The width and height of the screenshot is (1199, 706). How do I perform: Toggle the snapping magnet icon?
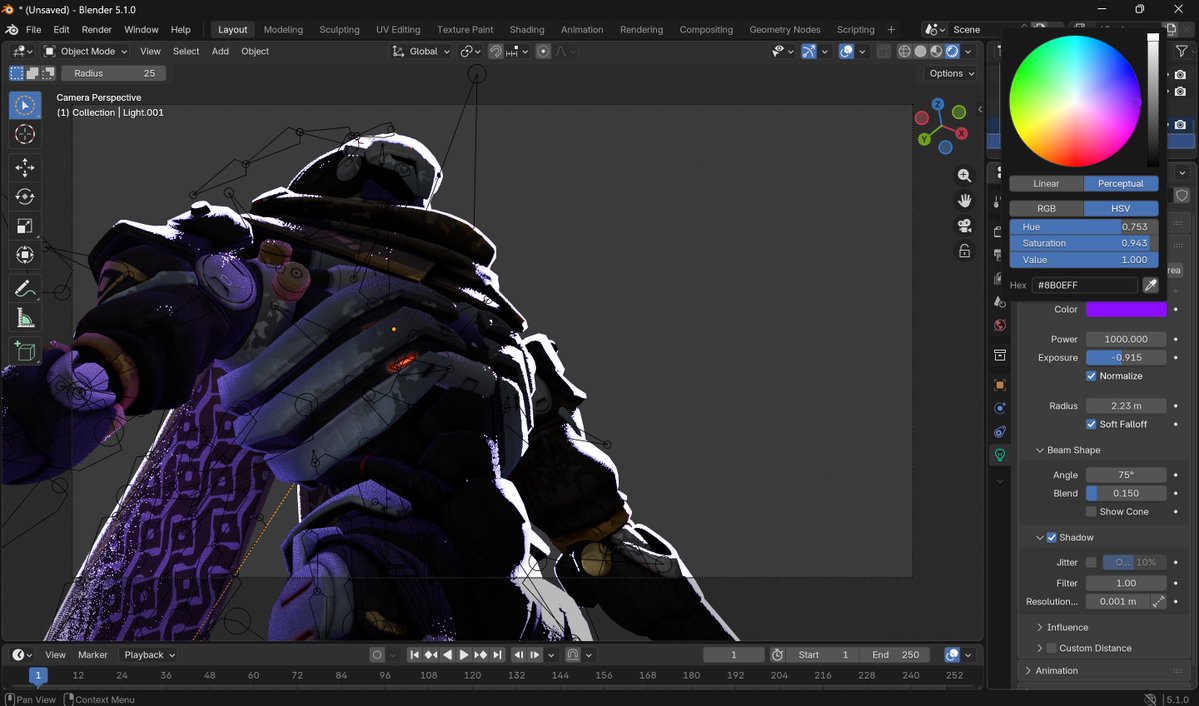[x=496, y=51]
